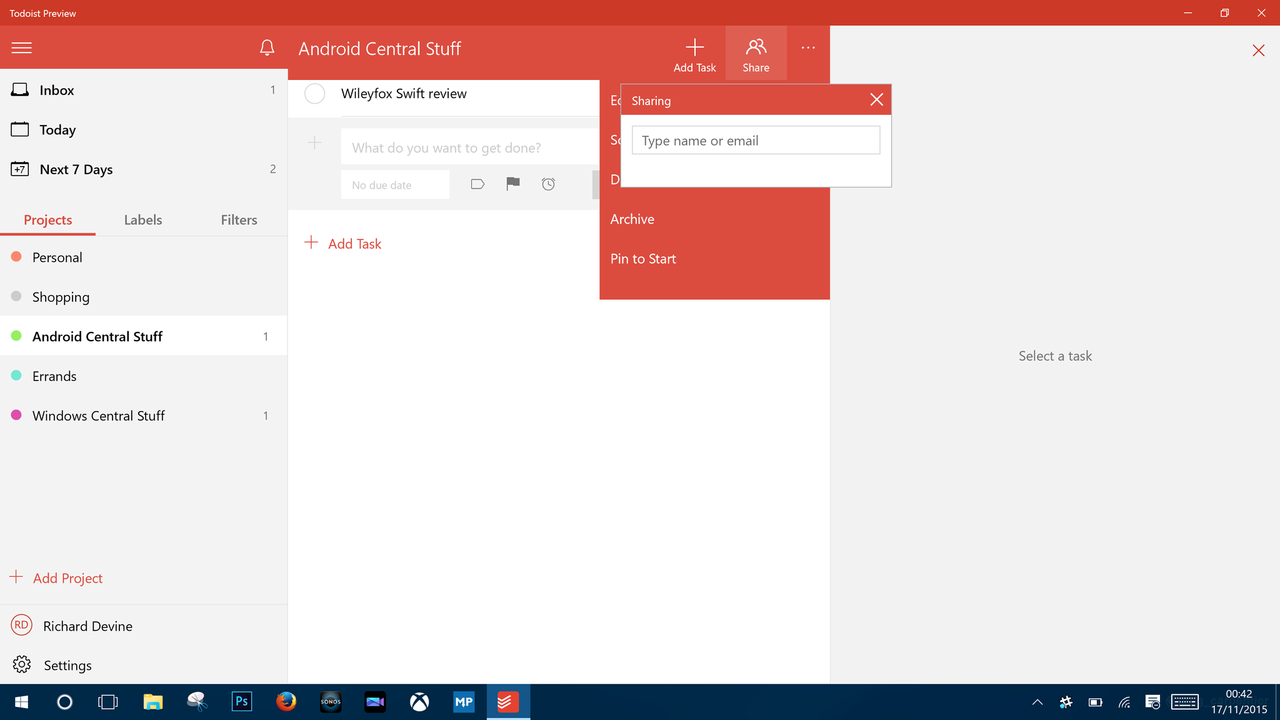
Task: Open Task View on the taskbar
Action: click(108, 702)
